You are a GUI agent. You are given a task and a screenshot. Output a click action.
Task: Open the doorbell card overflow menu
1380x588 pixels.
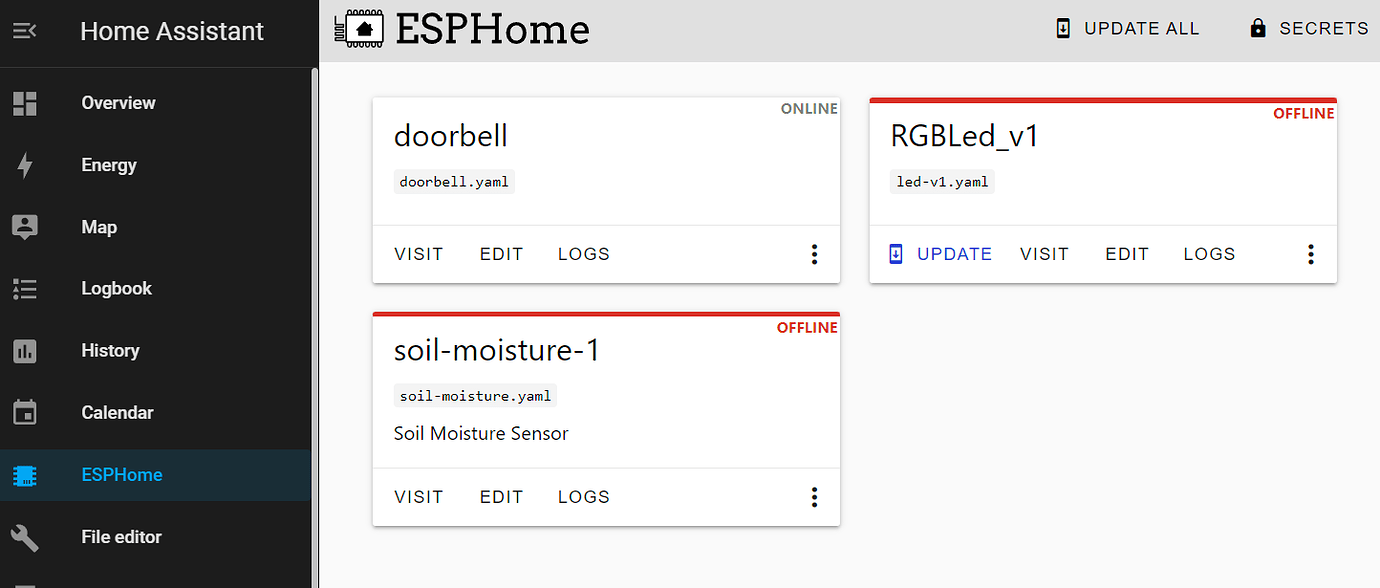click(814, 254)
